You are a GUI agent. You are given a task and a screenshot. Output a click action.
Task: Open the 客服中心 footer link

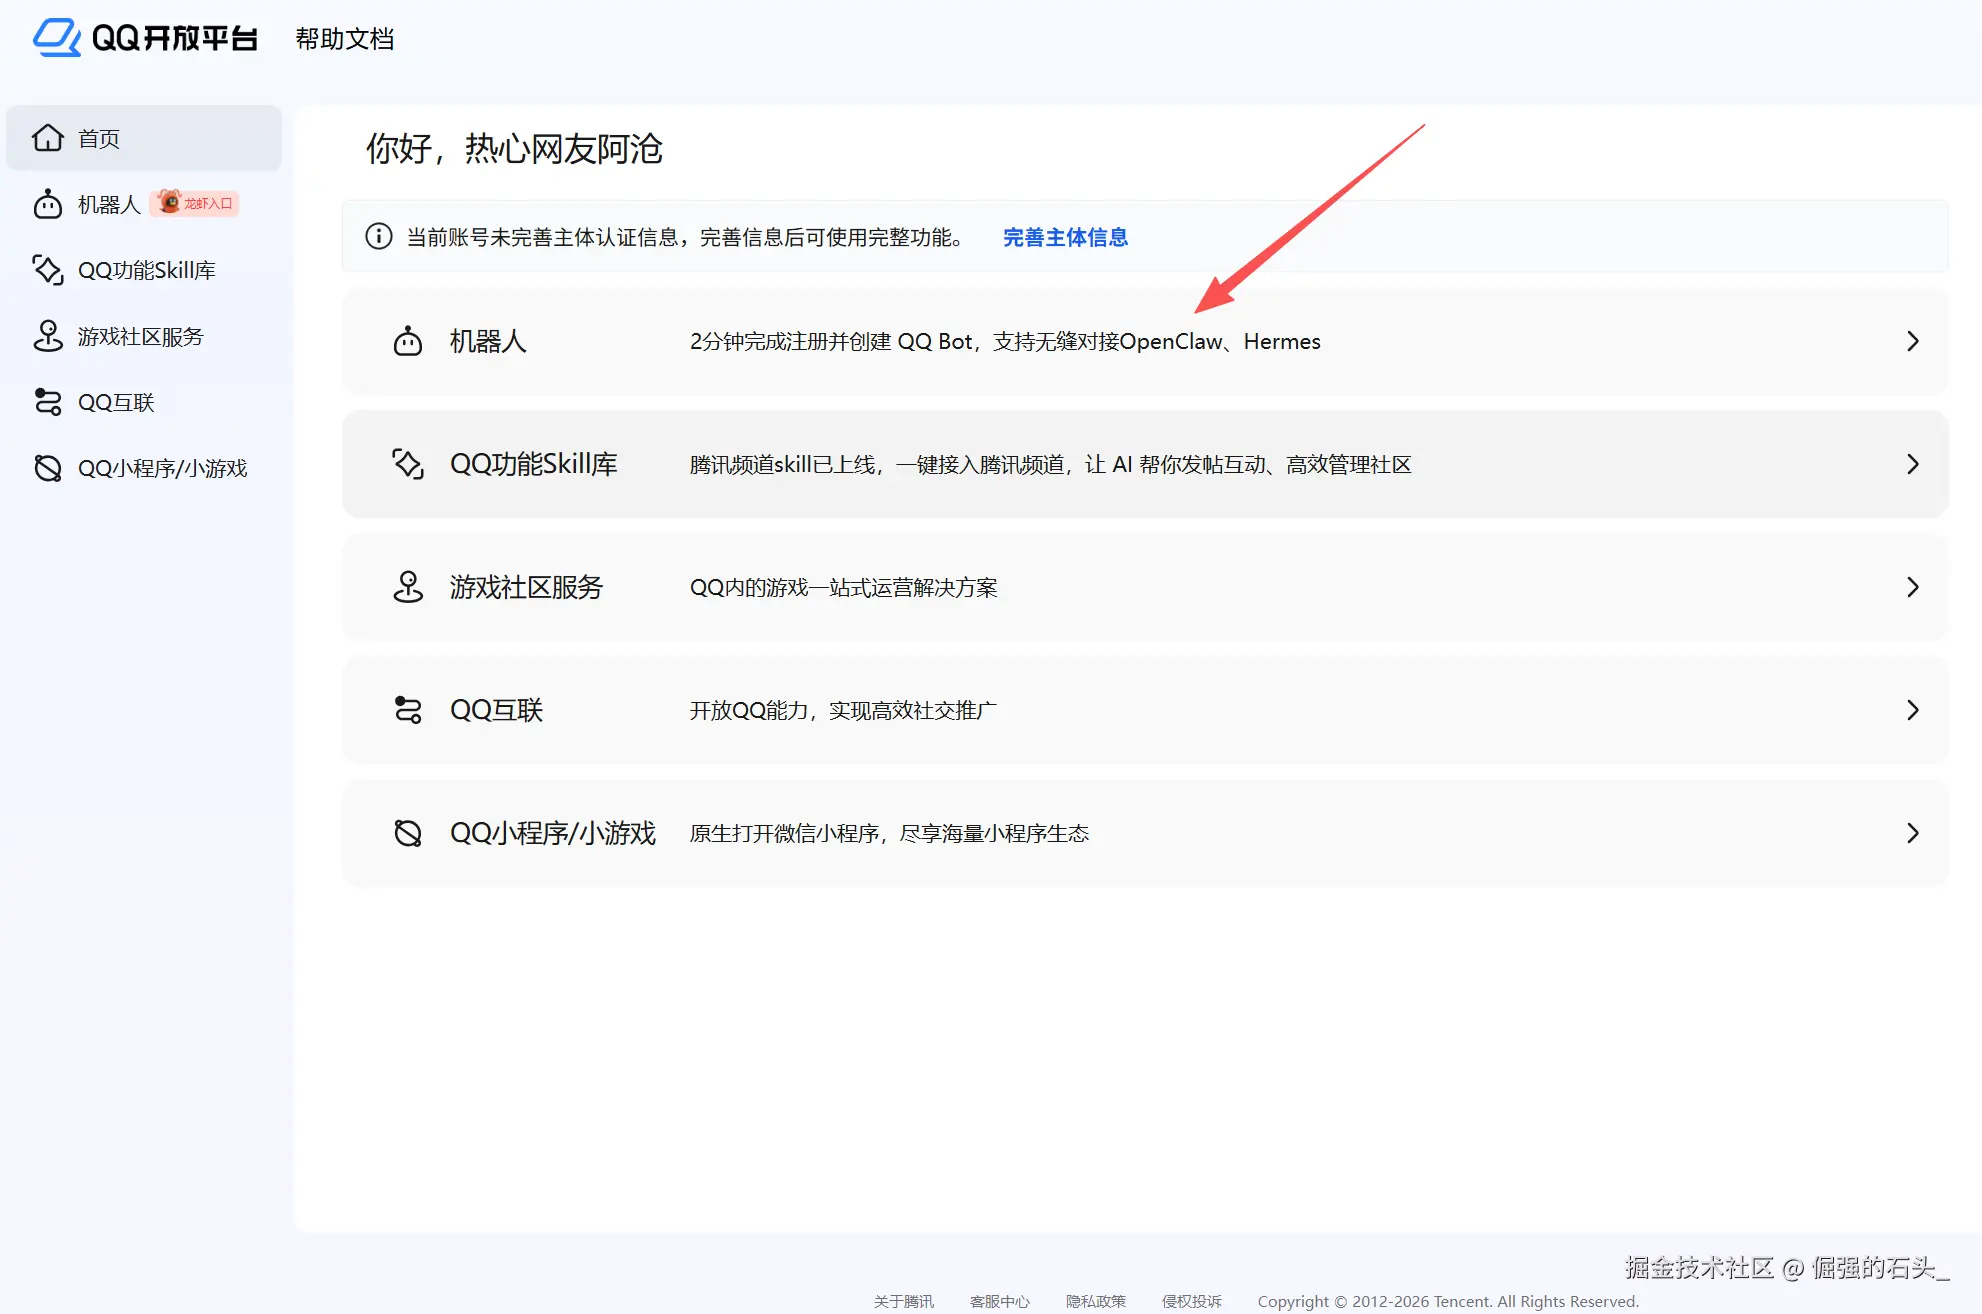click(x=999, y=1301)
